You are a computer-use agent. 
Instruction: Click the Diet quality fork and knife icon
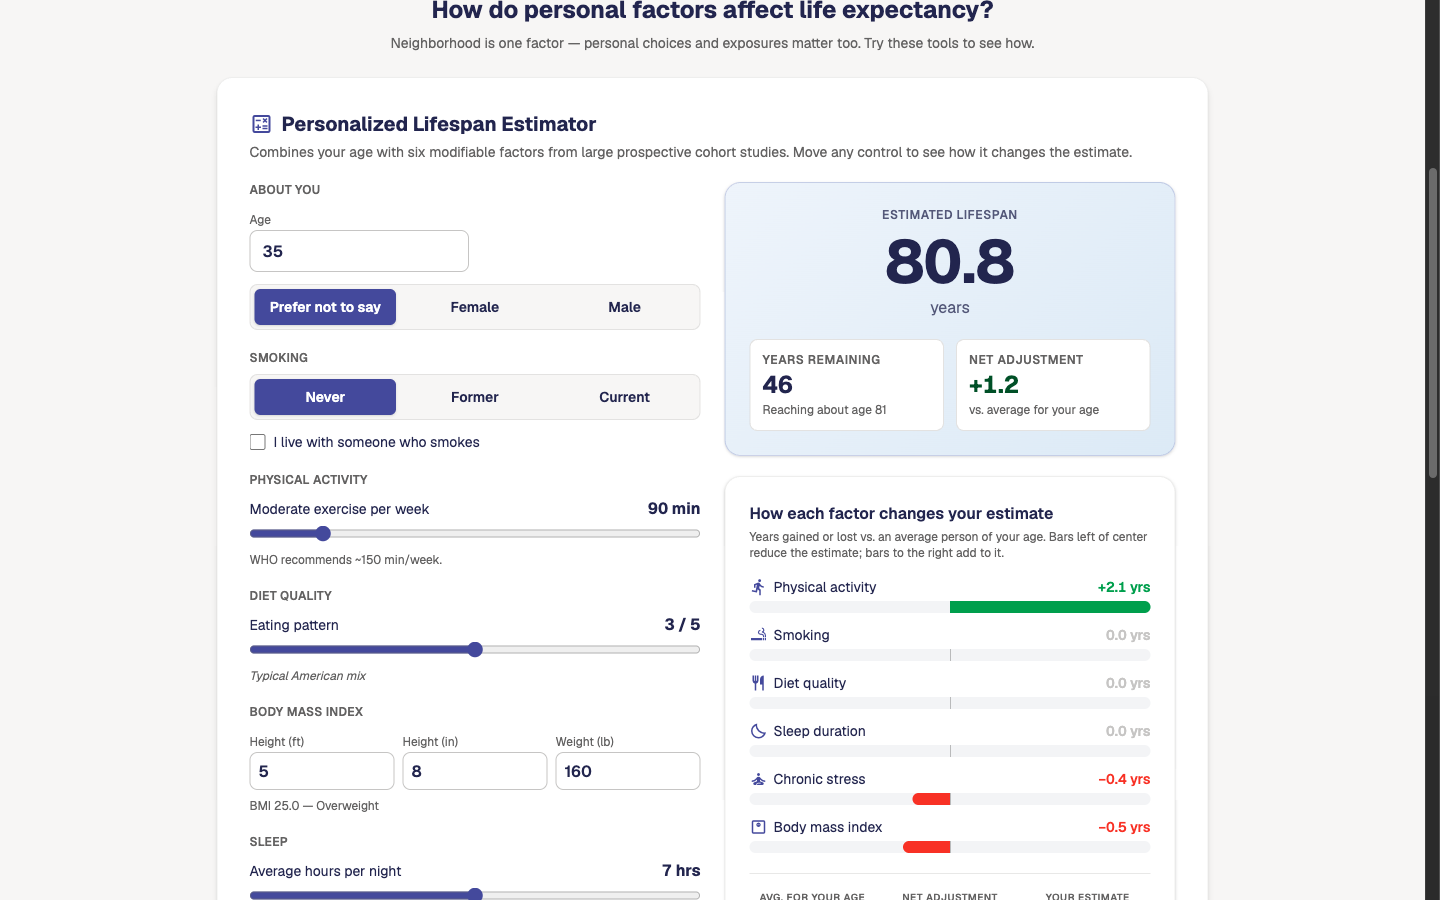(758, 683)
